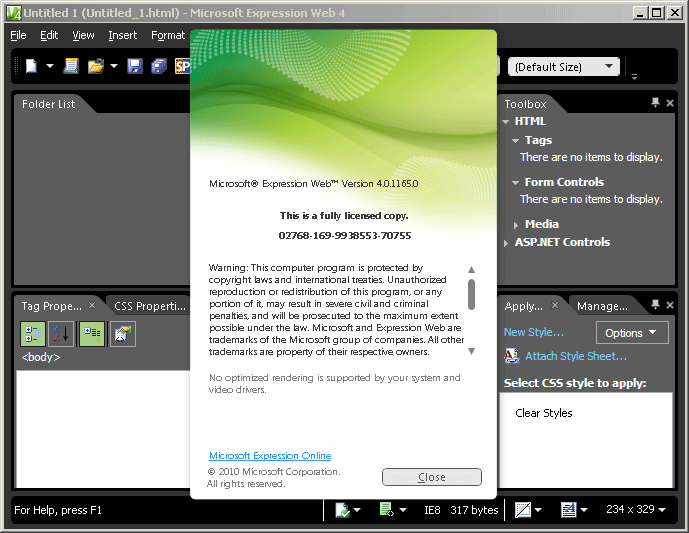
Task: Click the Style Application status bar icon
Action: click(568, 510)
